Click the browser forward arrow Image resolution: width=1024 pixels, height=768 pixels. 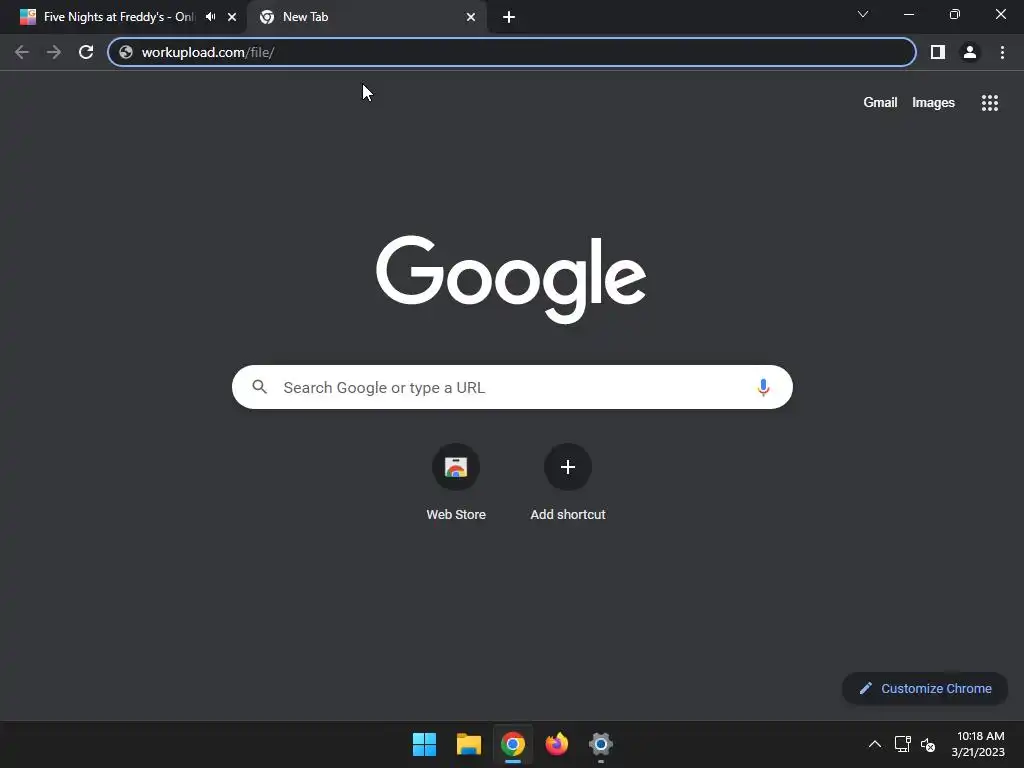[x=54, y=52]
